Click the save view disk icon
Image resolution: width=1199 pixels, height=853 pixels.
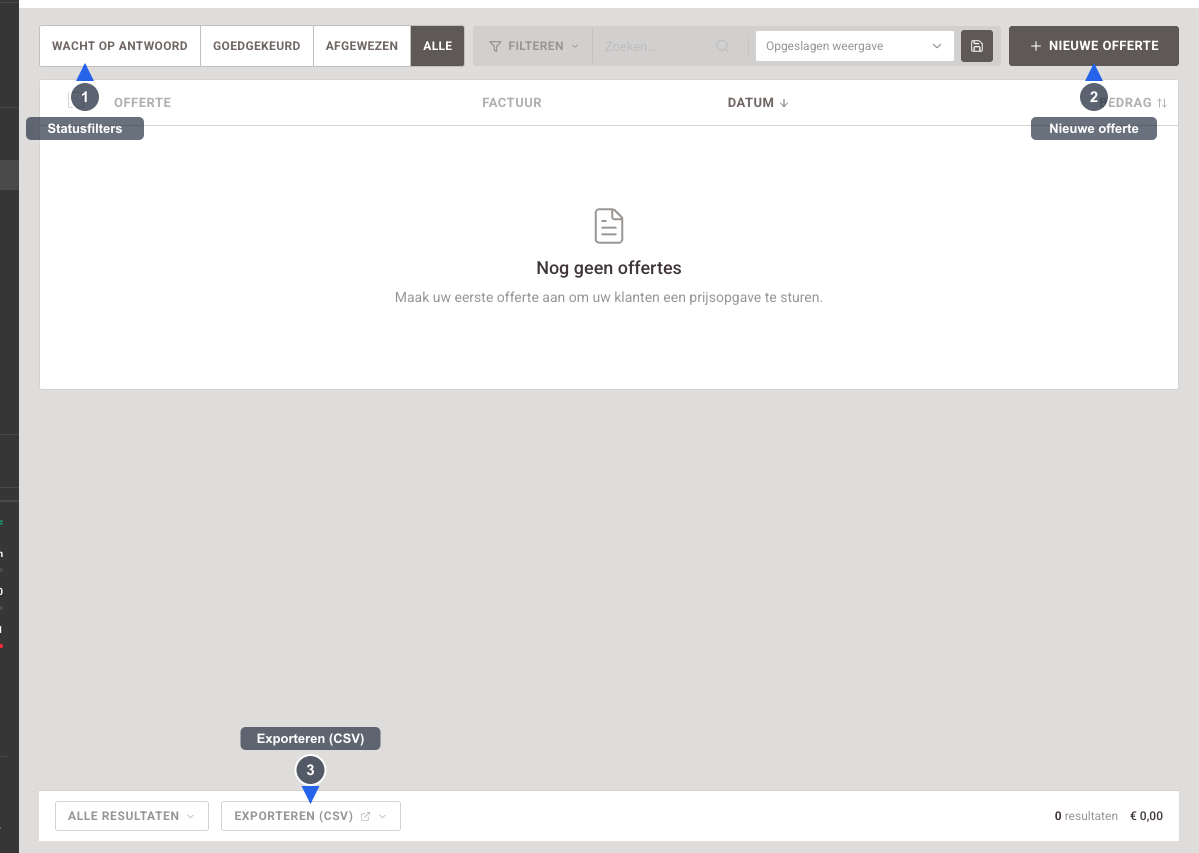click(976, 46)
